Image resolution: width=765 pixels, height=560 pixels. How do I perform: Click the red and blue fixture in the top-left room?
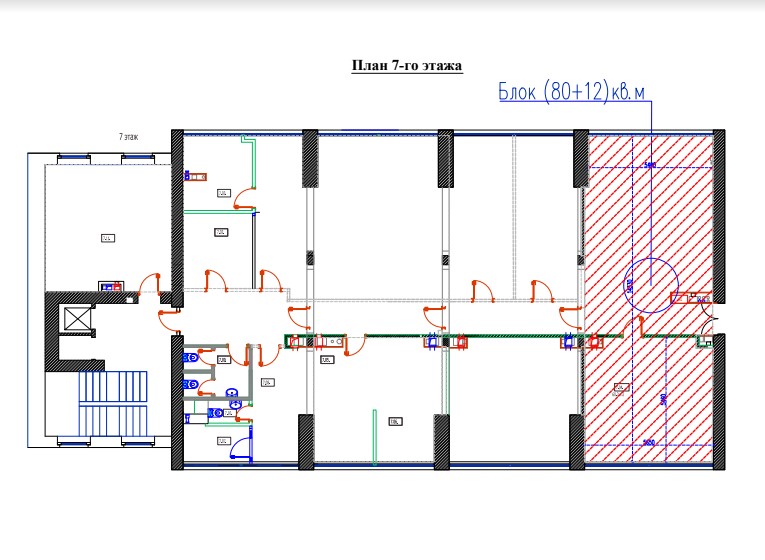click(x=196, y=177)
